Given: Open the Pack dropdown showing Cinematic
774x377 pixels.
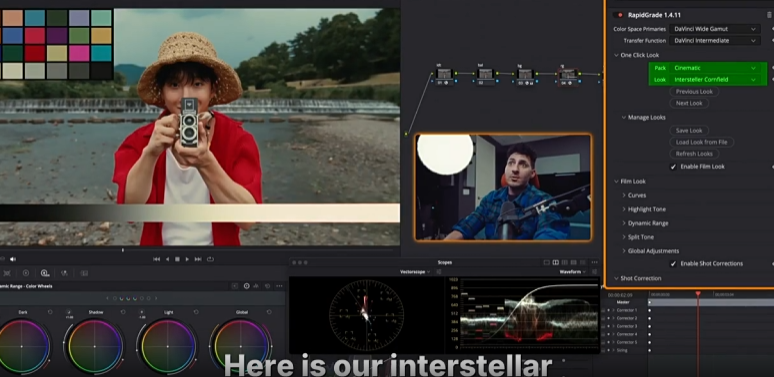Looking at the screenshot, I should [x=715, y=68].
